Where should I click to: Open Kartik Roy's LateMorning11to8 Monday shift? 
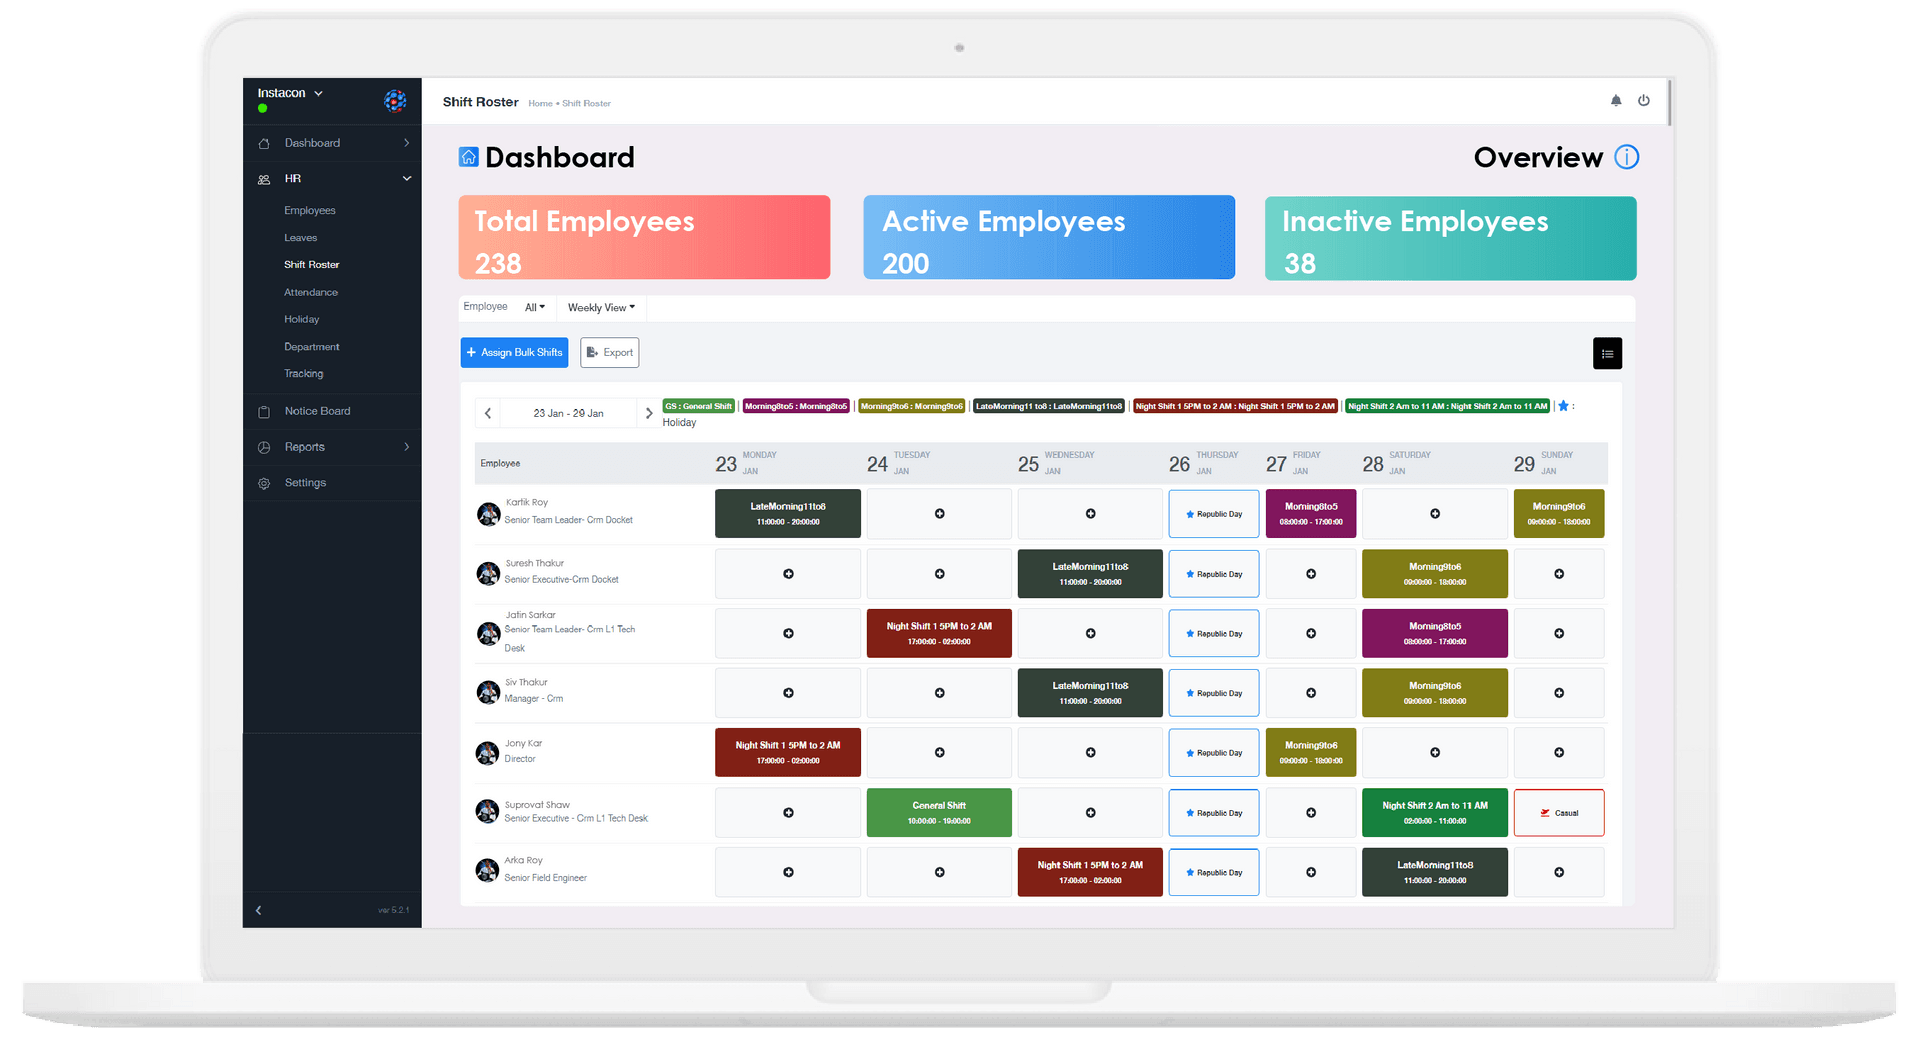click(x=788, y=514)
